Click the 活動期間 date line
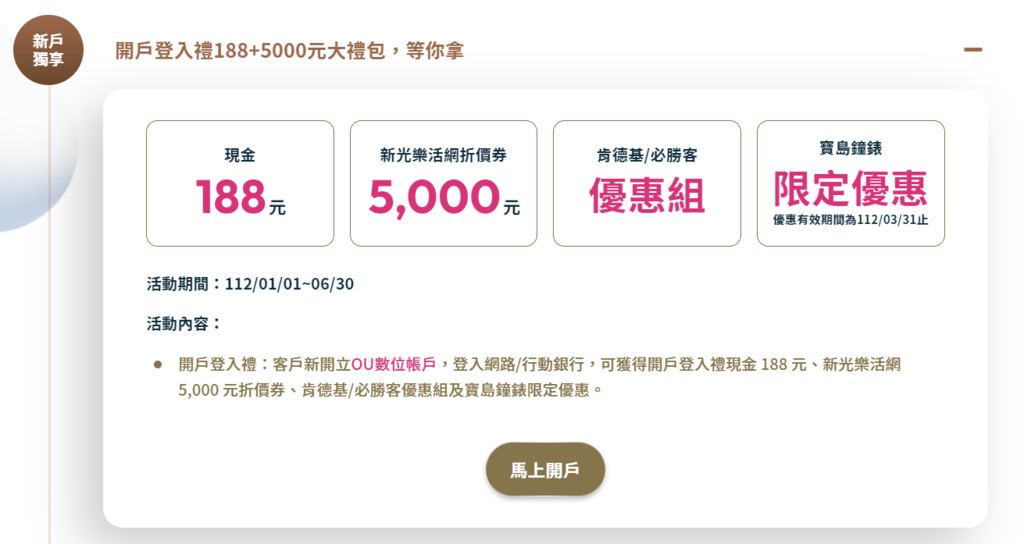 (x=250, y=284)
